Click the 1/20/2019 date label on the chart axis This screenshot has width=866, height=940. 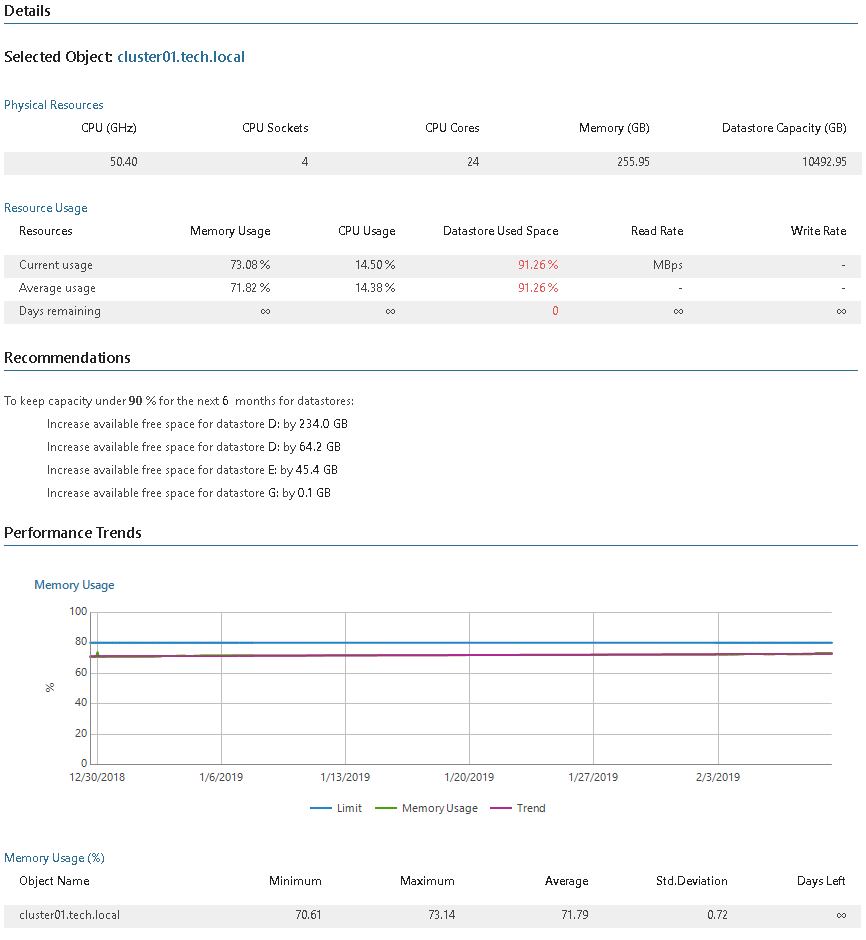coord(469,778)
